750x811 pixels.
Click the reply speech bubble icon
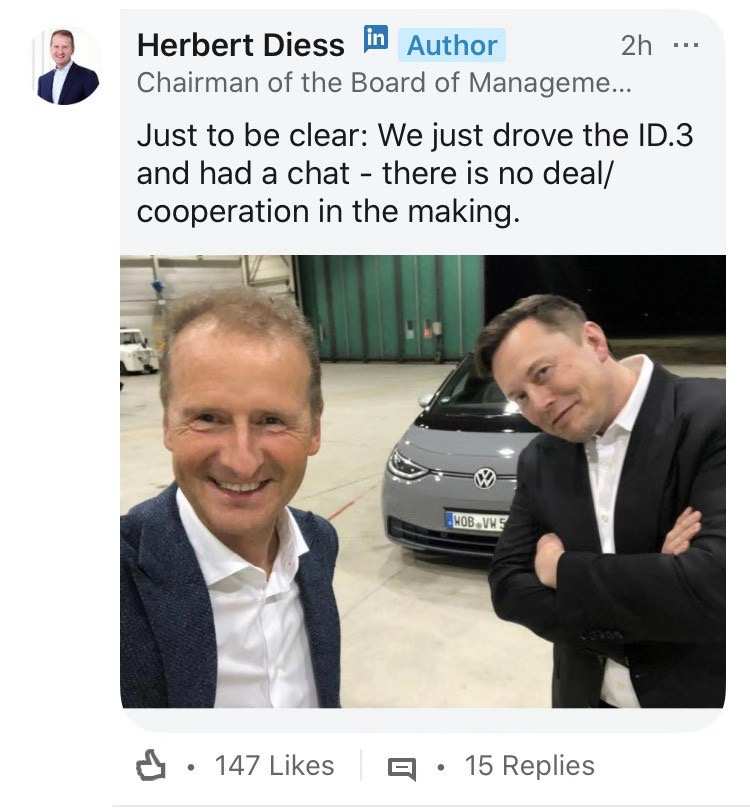click(401, 768)
